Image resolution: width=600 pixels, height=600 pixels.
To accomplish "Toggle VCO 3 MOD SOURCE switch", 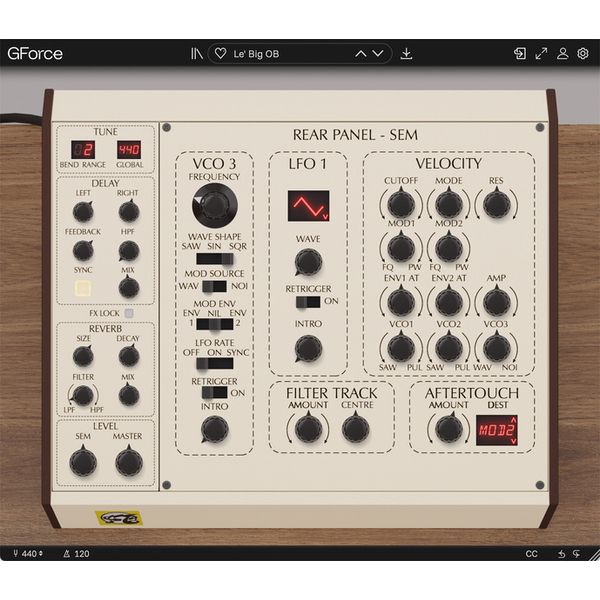I will click(x=214, y=286).
